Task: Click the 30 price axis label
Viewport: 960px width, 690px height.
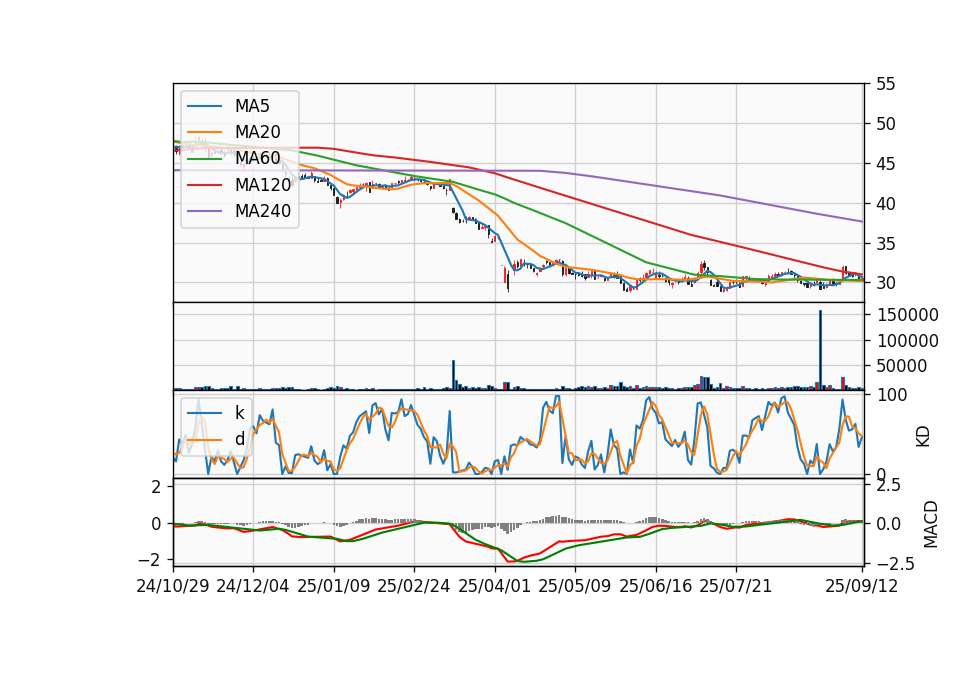Action: (x=885, y=283)
